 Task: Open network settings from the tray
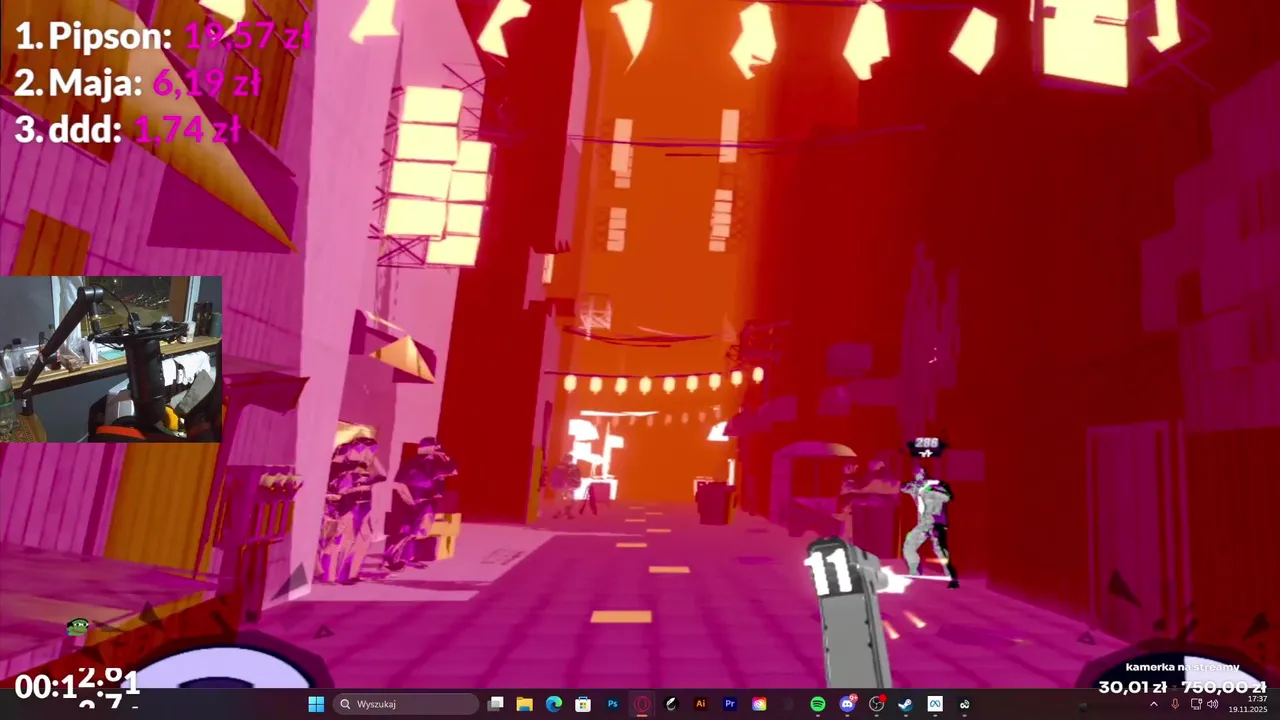pyautogui.click(x=1196, y=704)
